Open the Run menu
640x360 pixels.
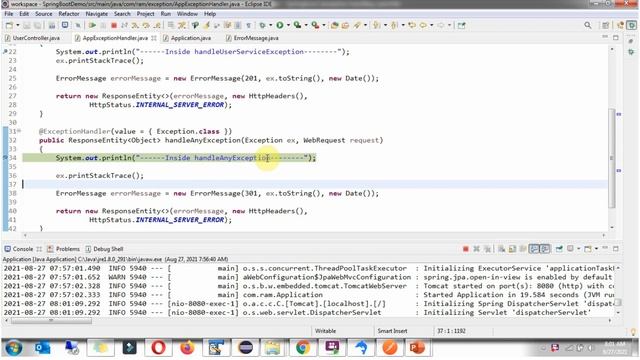[166, 14]
